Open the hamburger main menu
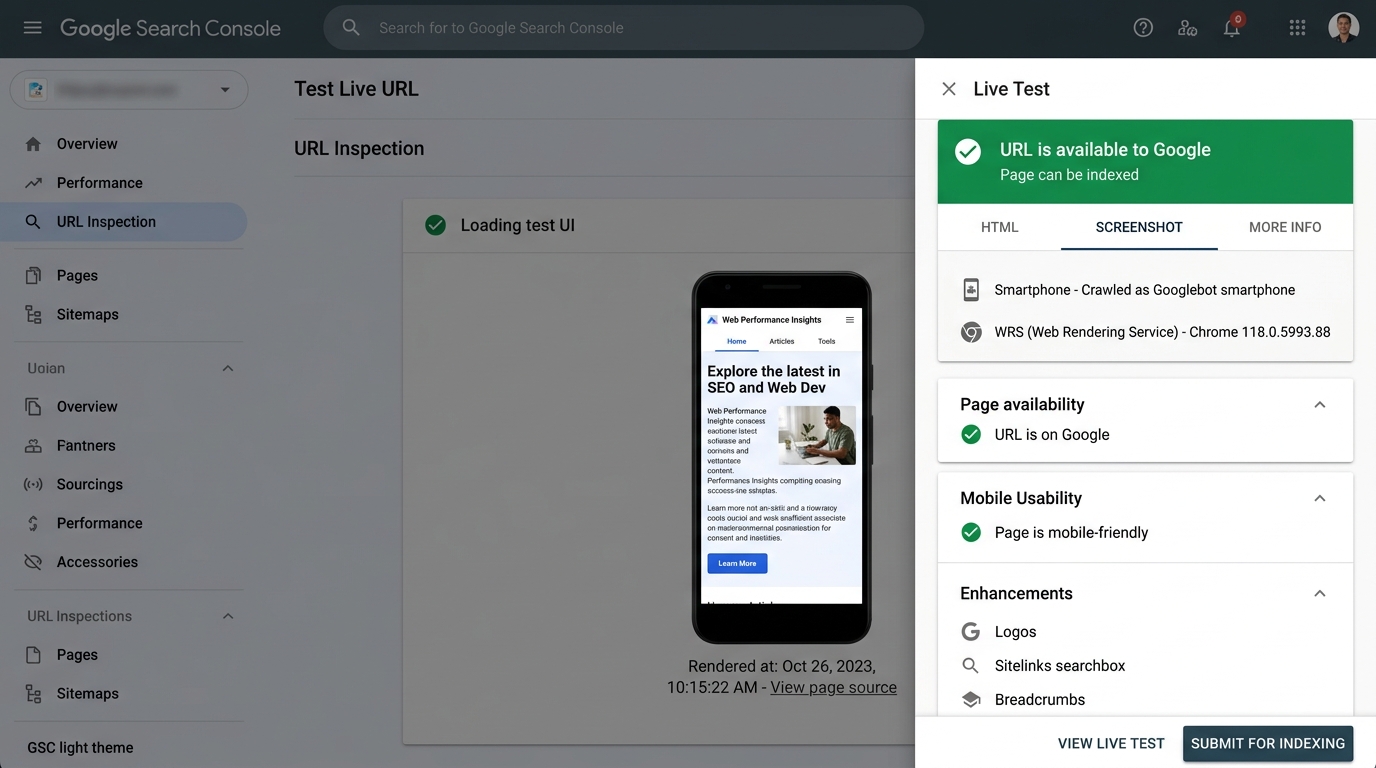 pyautogui.click(x=33, y=28)
